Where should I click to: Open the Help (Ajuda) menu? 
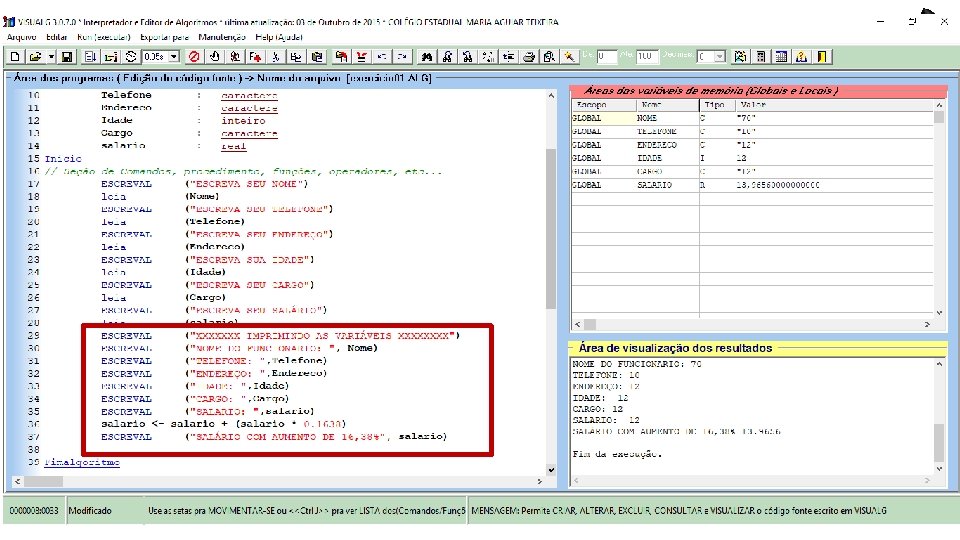279,37
